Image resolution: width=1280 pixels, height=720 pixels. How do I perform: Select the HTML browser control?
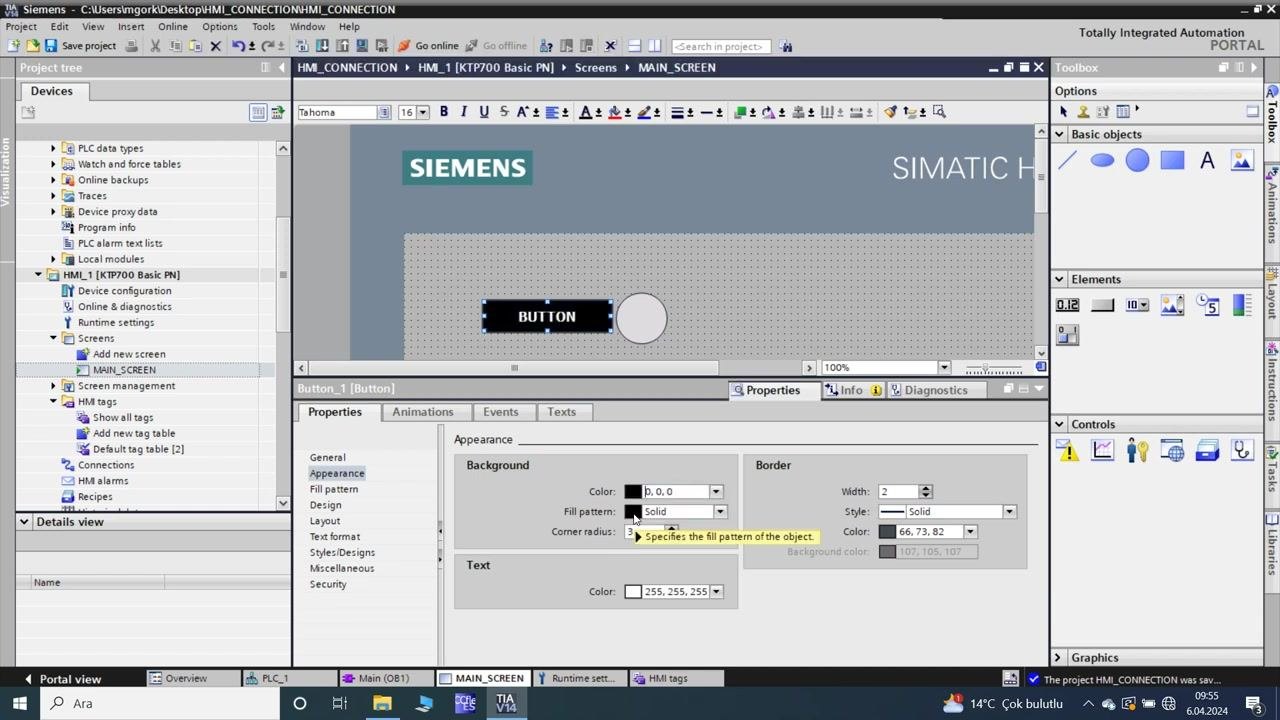[x=1172, y=451]
